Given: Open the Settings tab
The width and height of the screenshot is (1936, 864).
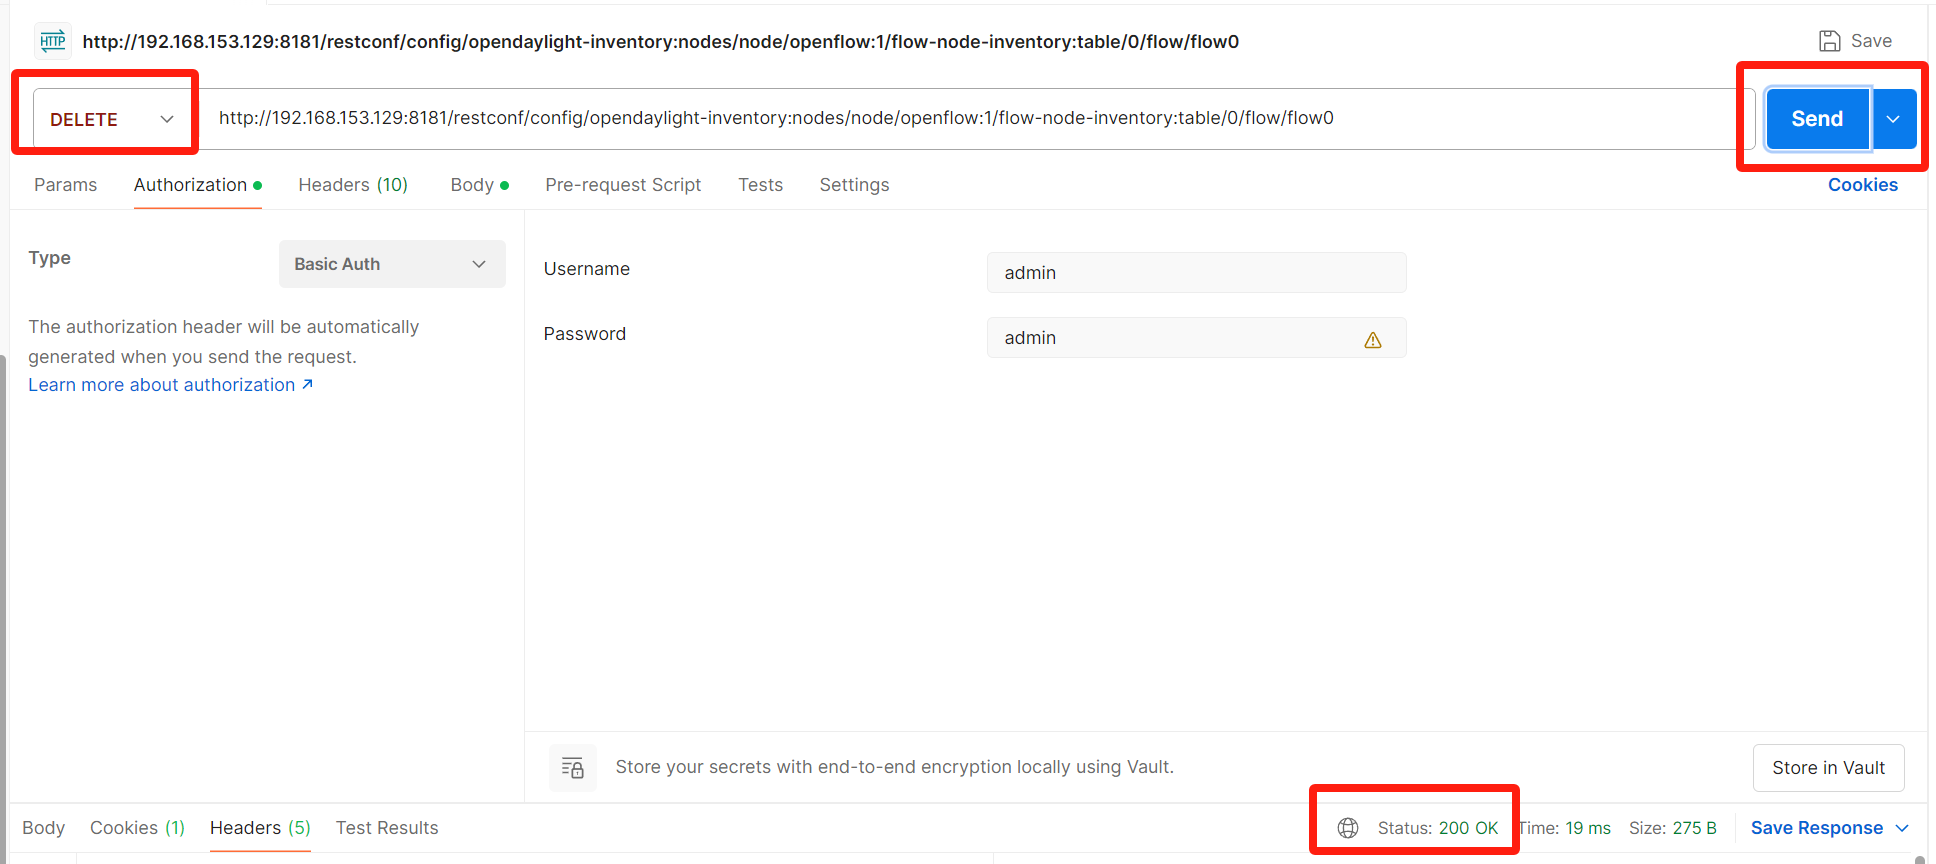Looking at the screenshot, I should pyautogui.click(x=854, y=185).
